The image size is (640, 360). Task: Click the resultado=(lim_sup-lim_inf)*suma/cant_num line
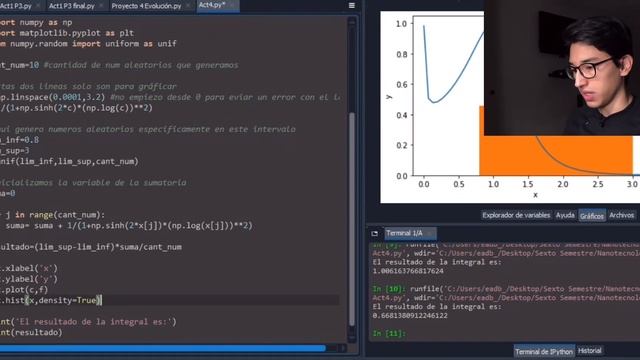click(x=91, y=247)
